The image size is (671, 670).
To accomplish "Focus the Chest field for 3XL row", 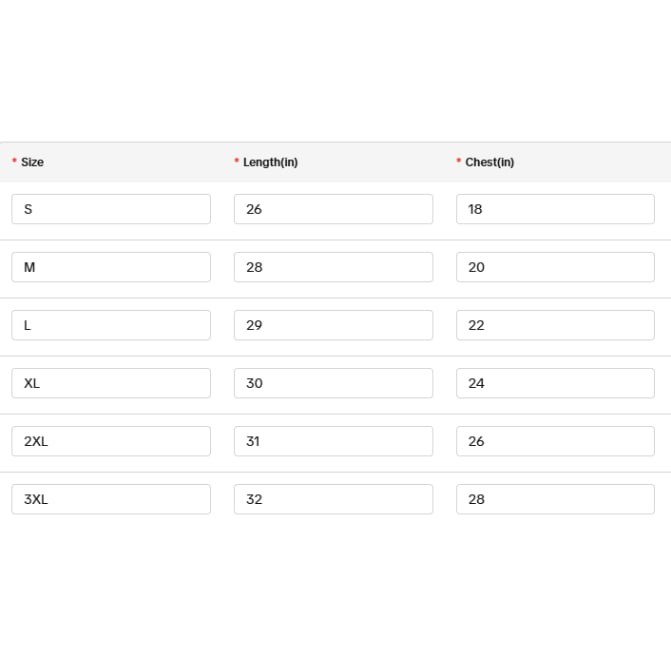I will tap(555, 499).
